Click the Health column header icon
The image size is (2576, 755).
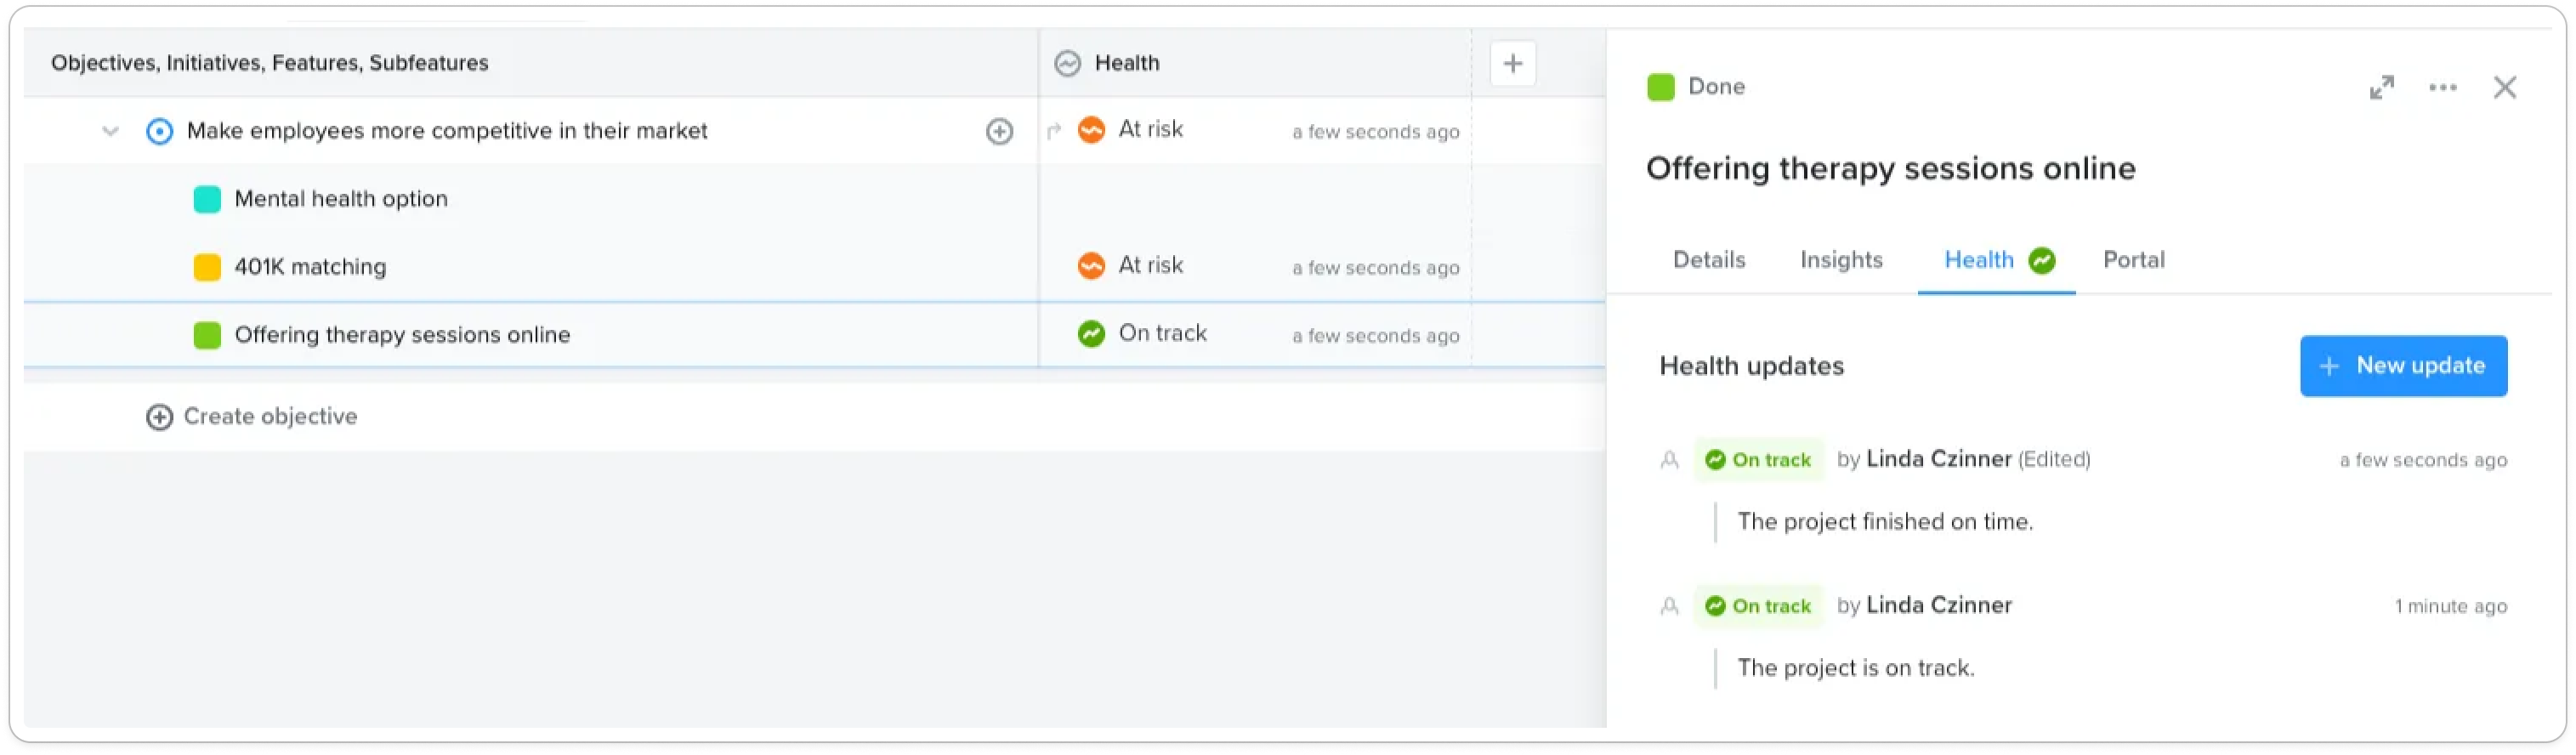point(1067,63)
